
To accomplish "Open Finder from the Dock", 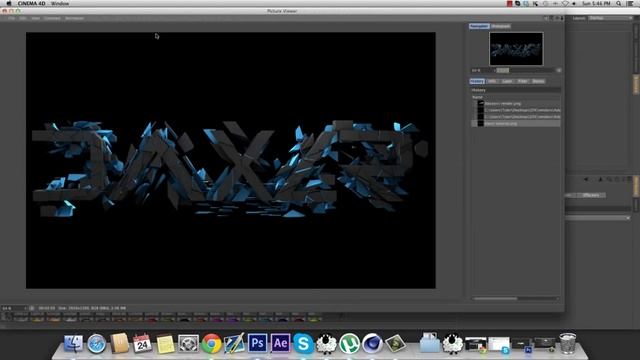I will pyautogui.click(x=73, y=344).
